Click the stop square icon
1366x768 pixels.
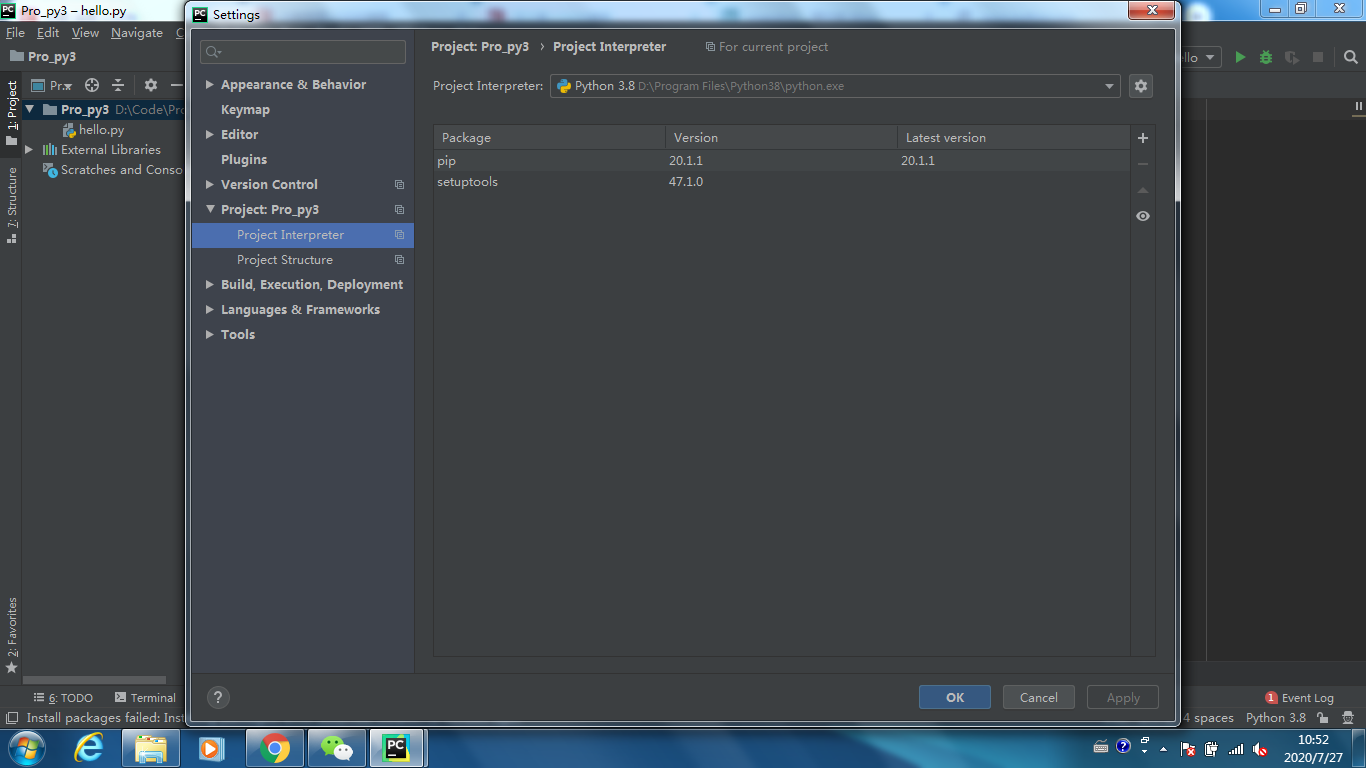pyautogui.click(x=1318, y=58)
